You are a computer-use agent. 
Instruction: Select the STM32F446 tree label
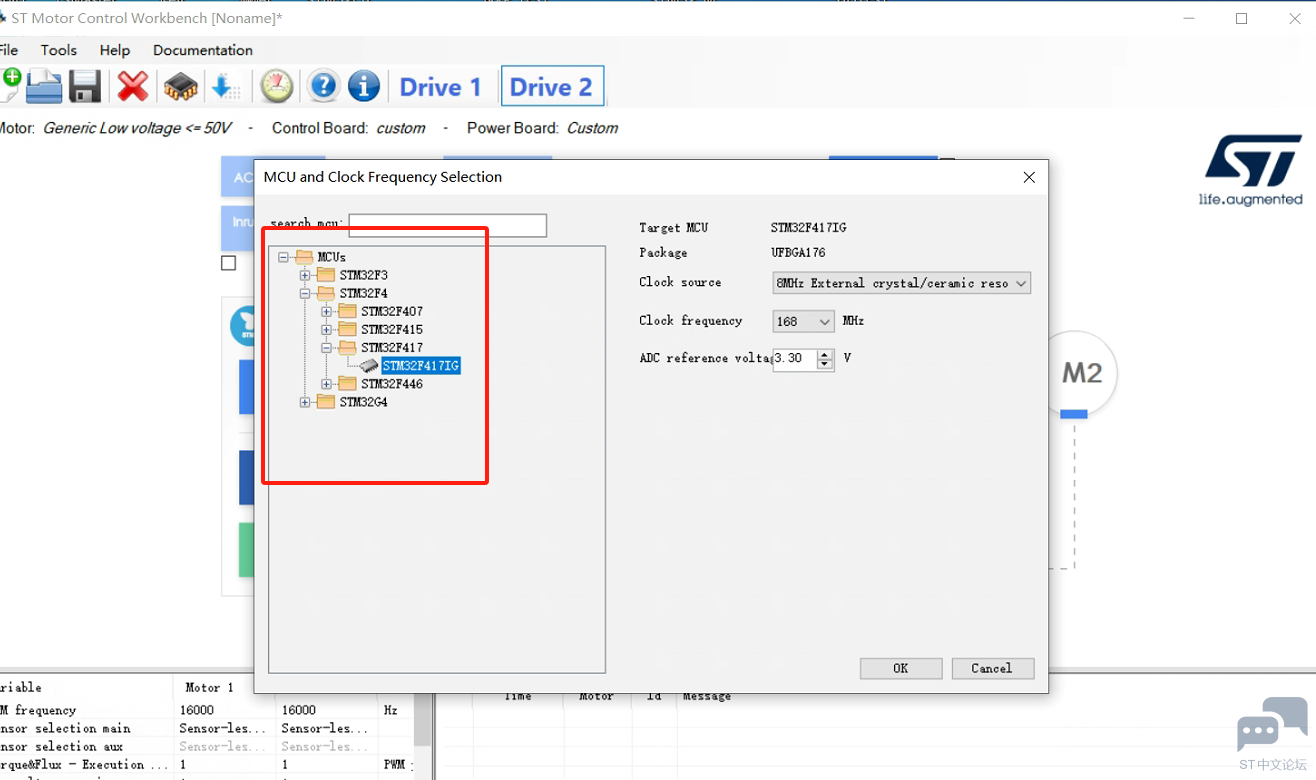(x=392, y=384)
